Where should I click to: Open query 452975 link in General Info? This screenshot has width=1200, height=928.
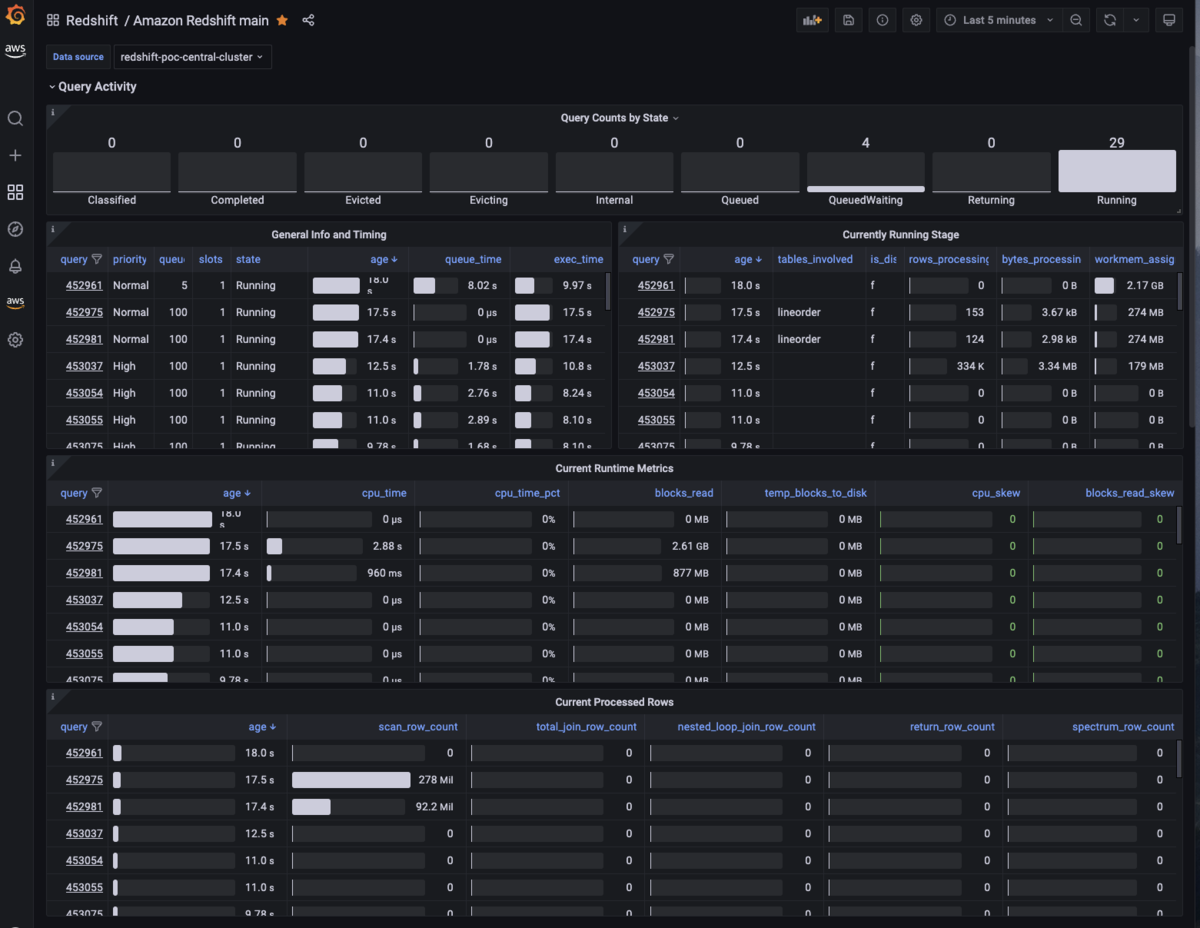(85, 312)
